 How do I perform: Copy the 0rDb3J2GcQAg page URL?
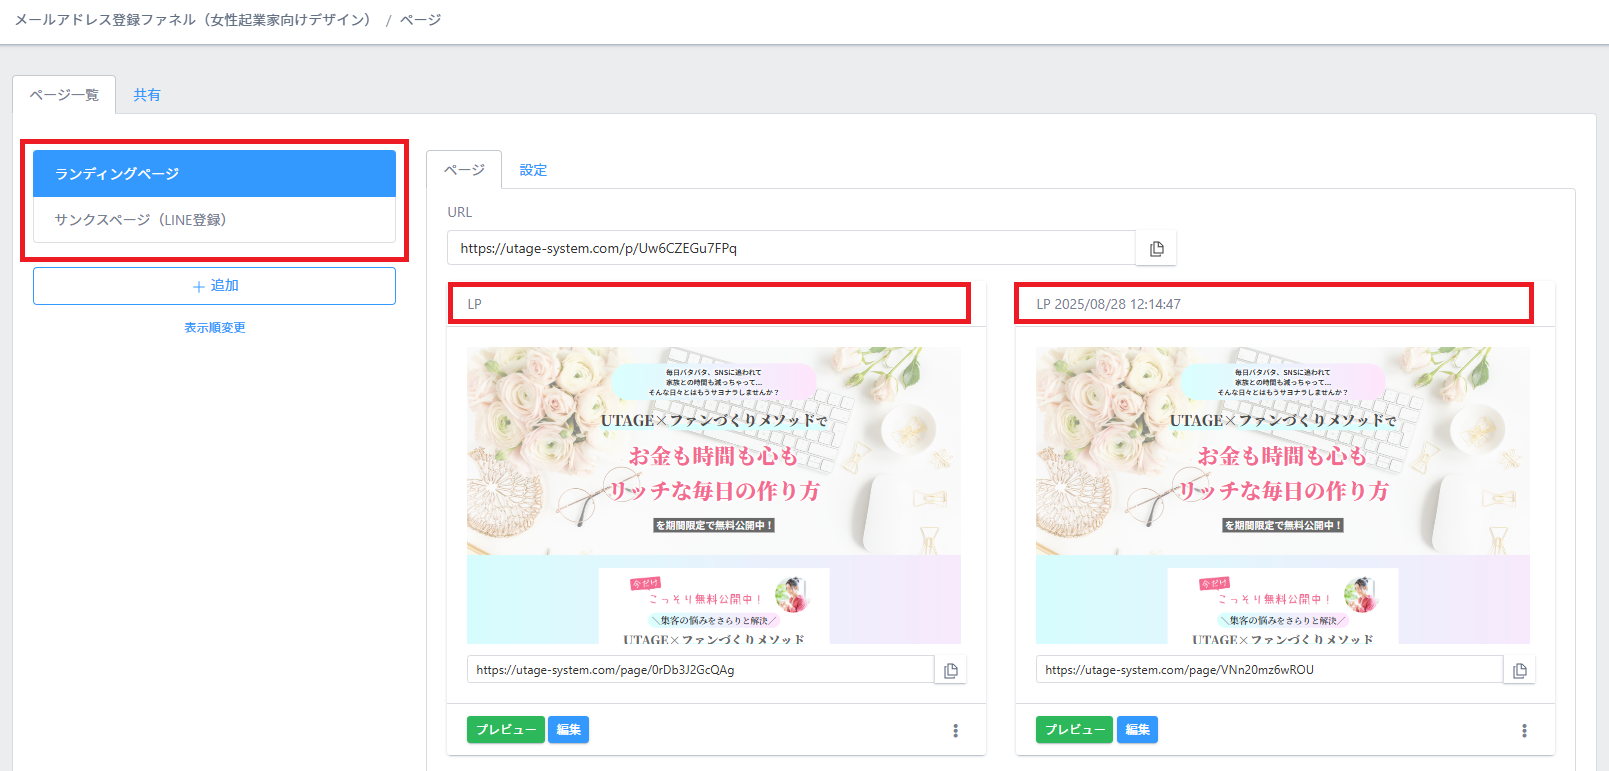950,670
